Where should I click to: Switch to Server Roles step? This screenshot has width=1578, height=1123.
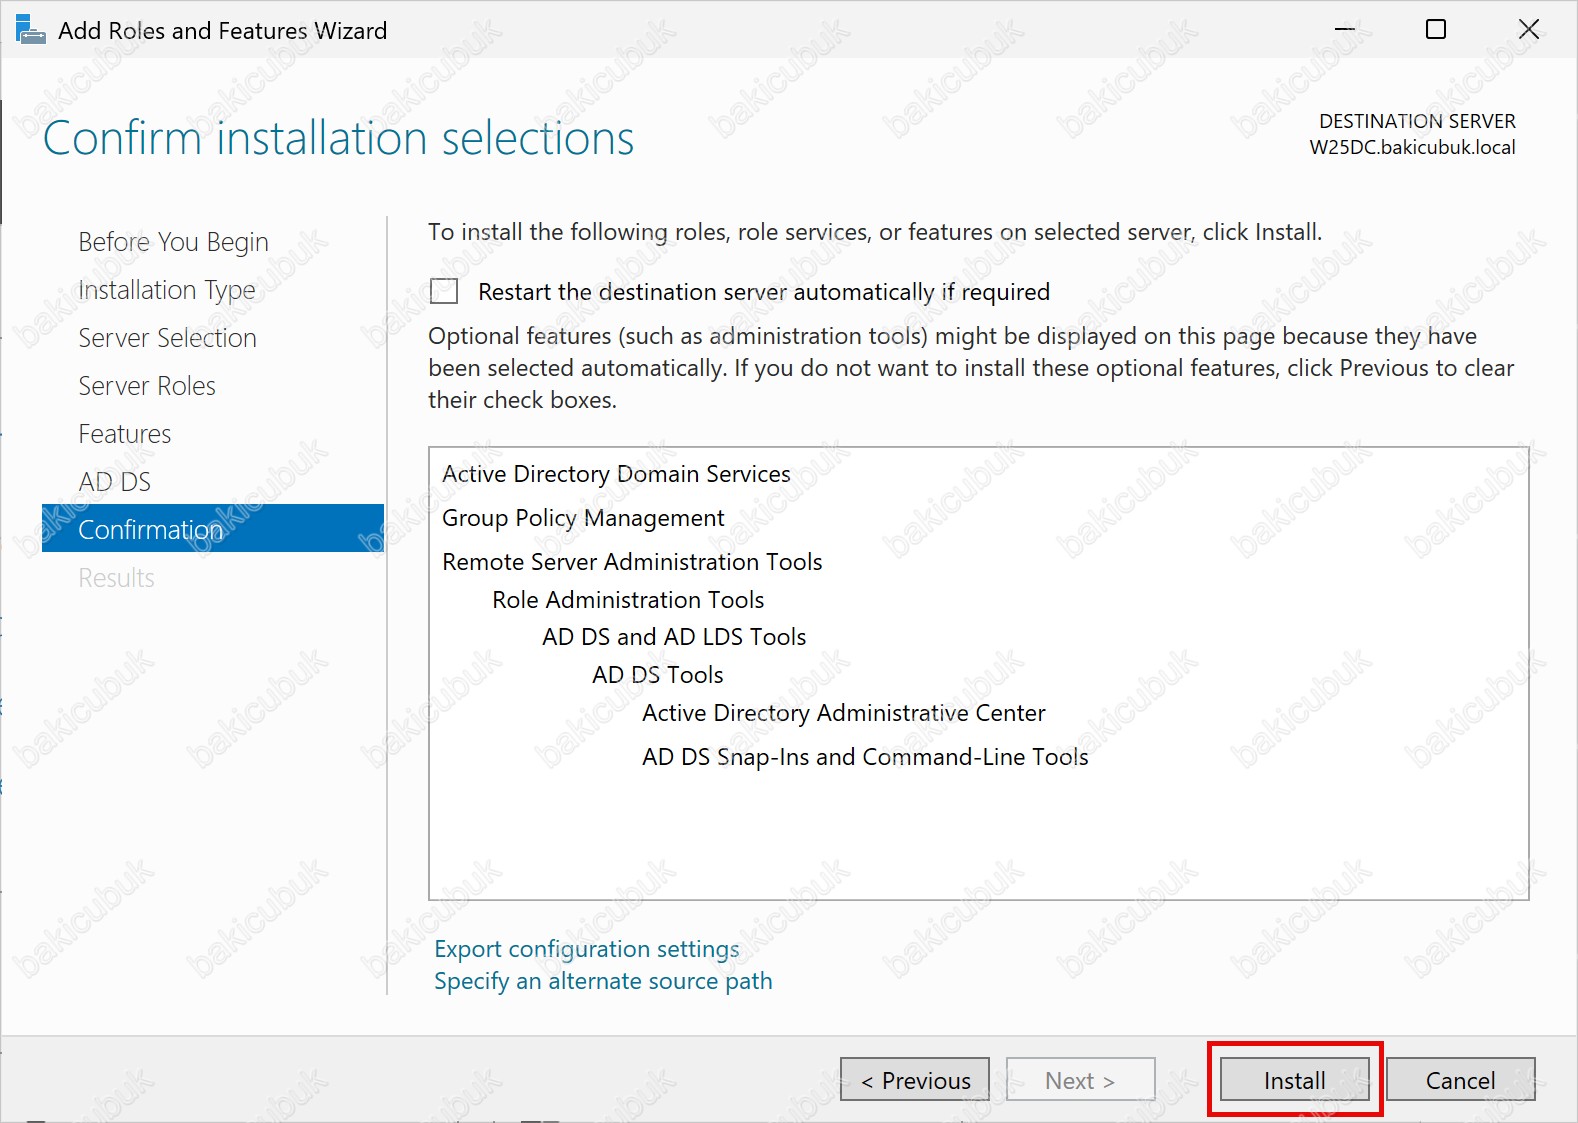pyautogui.click(x=147, y=386)
